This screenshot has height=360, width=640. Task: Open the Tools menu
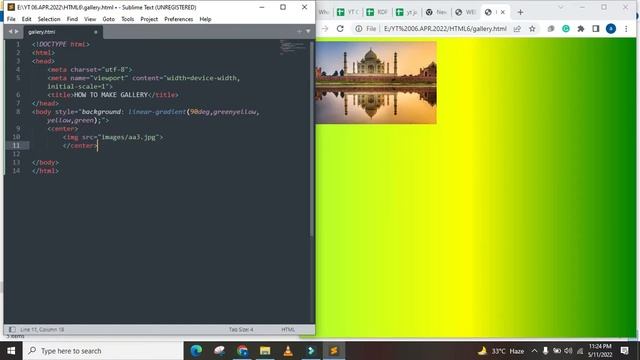[x=128, y=19]
